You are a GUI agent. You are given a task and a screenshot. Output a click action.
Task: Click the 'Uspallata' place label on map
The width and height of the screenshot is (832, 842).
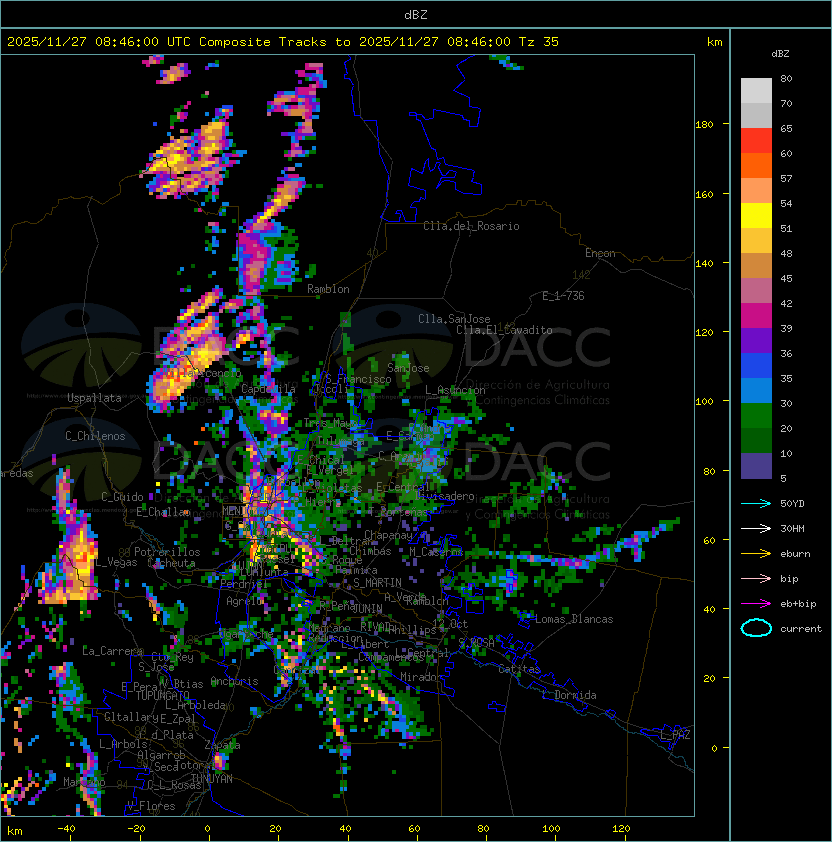[94, 398]
